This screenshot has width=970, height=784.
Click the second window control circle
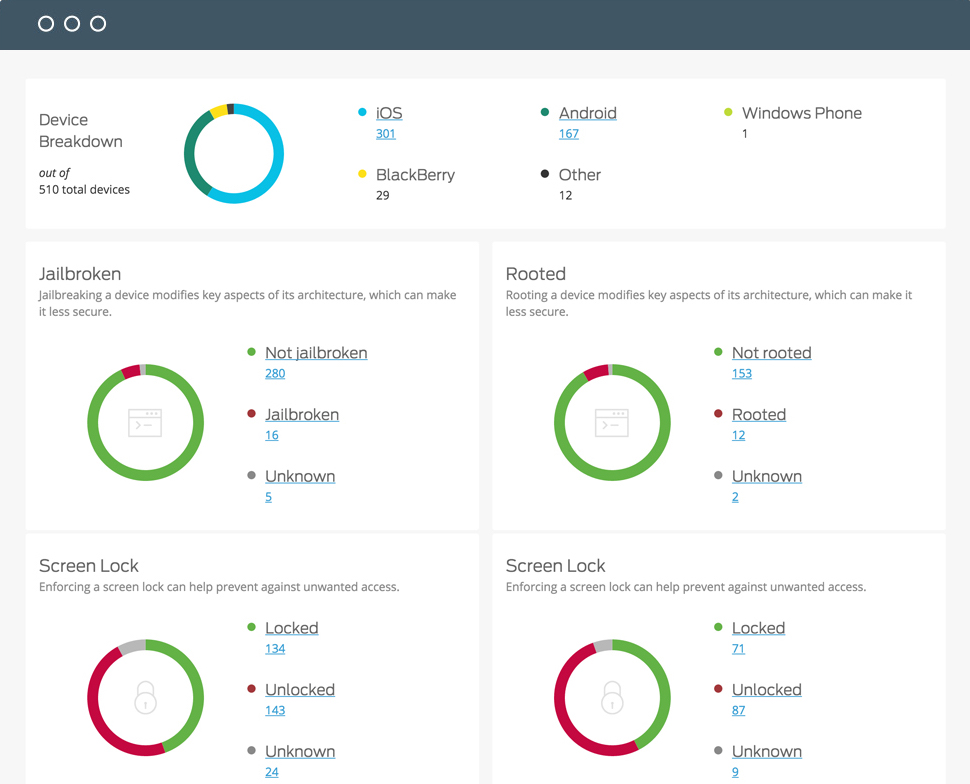click(72, 24)
